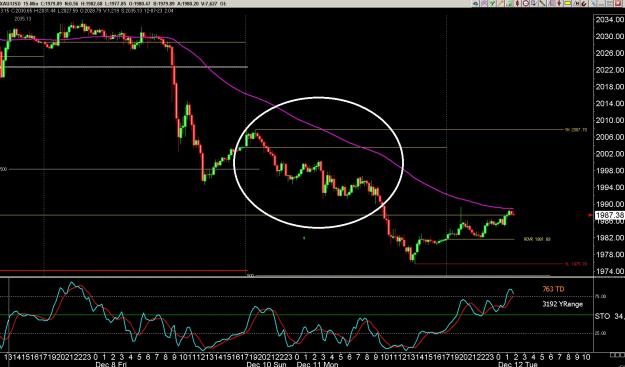
Task: Click the yellow level label near 1982
Action: pyautogui.click(x=537, y=239)
